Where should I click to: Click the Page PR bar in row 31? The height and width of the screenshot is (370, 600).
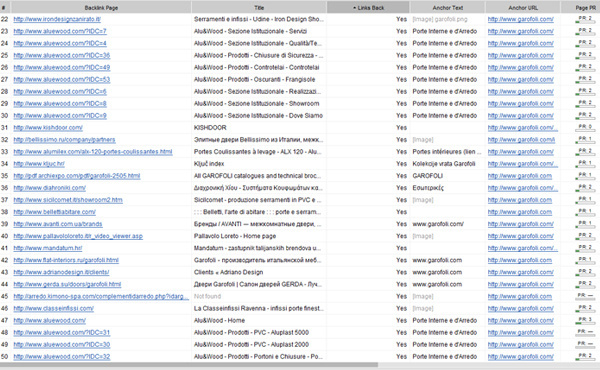point(585,128)
